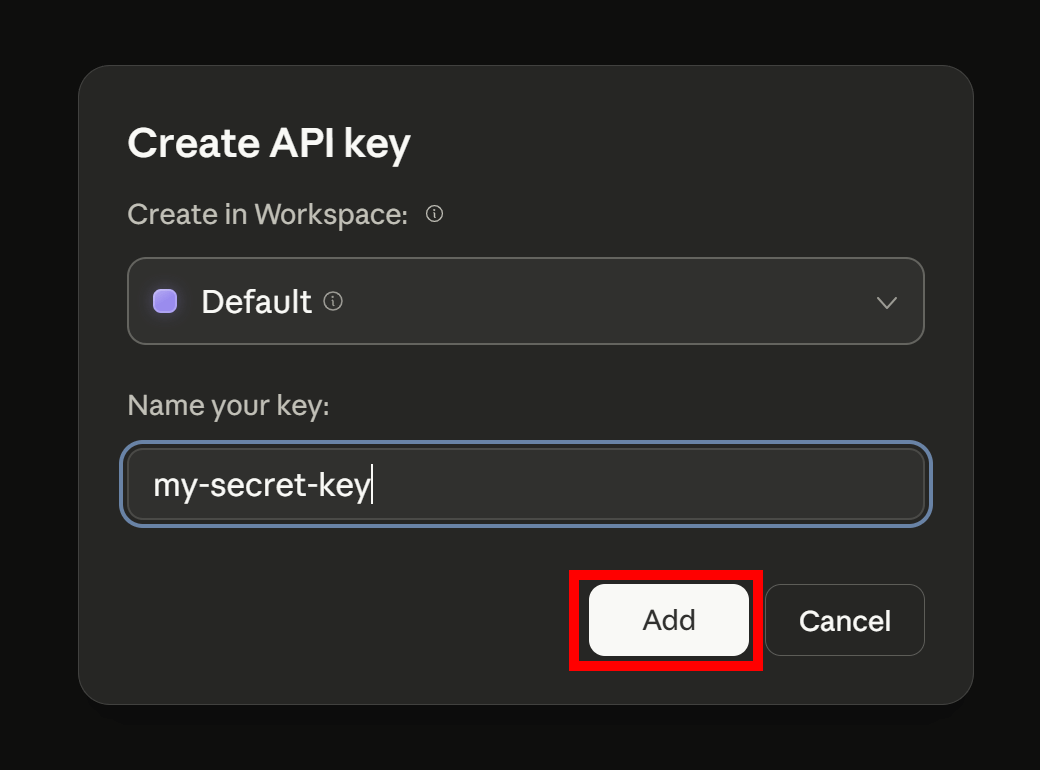Click the empty middle of the workspace dropdown
Viewport: 1040px width, 770px height.
(600, 301)
